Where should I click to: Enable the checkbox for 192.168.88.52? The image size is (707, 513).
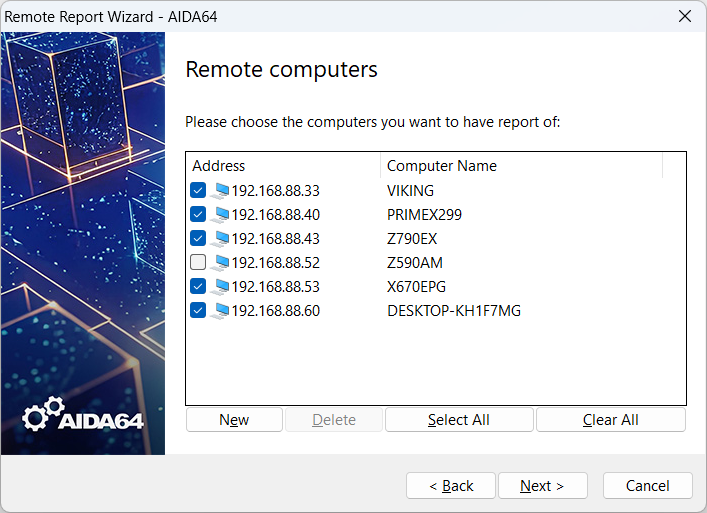(x=198, y=262)
